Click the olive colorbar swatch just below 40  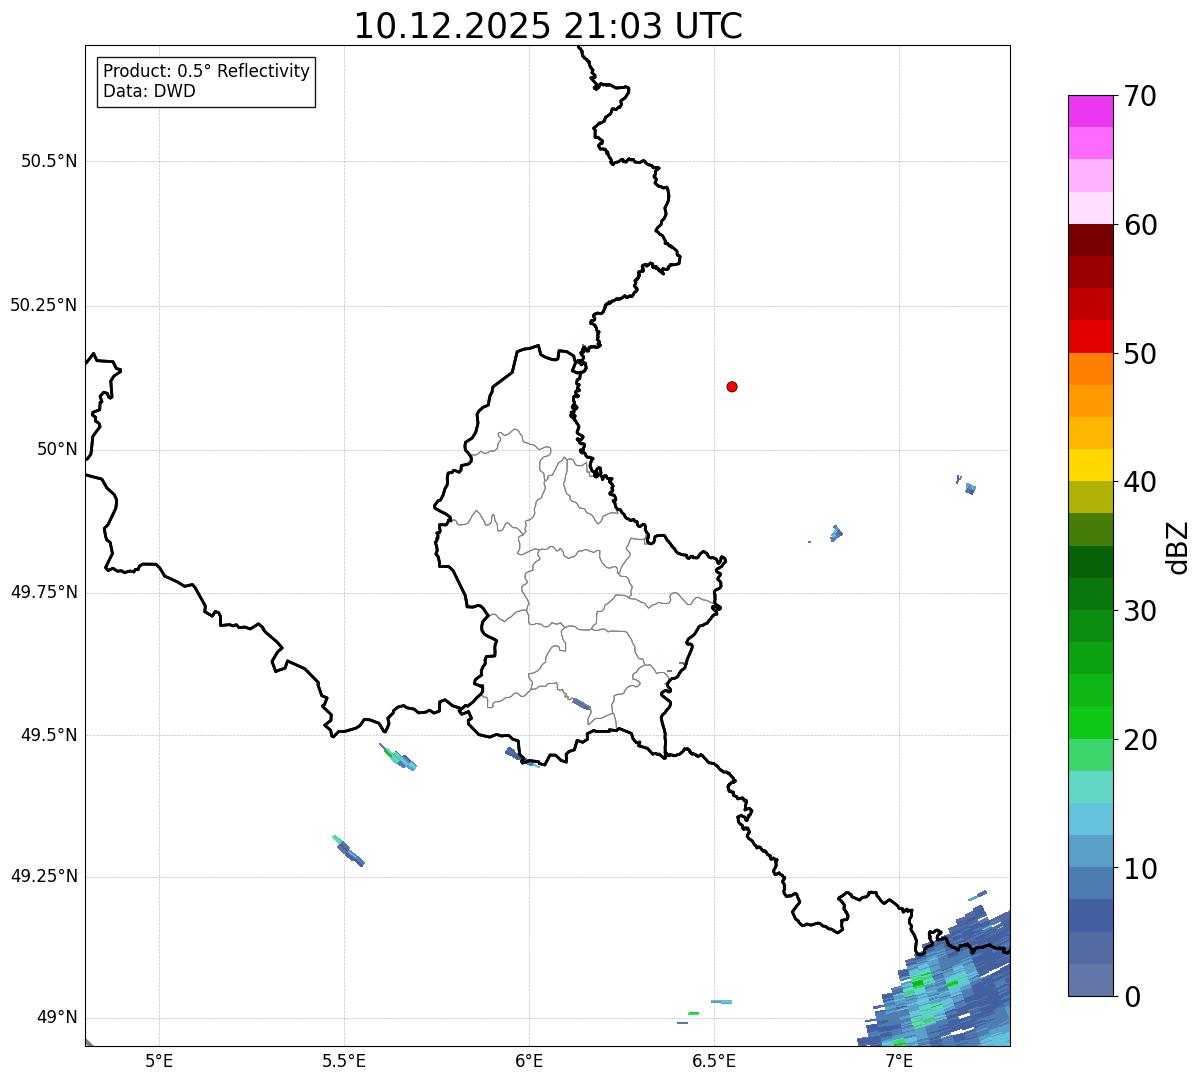tap(1090, 497)
